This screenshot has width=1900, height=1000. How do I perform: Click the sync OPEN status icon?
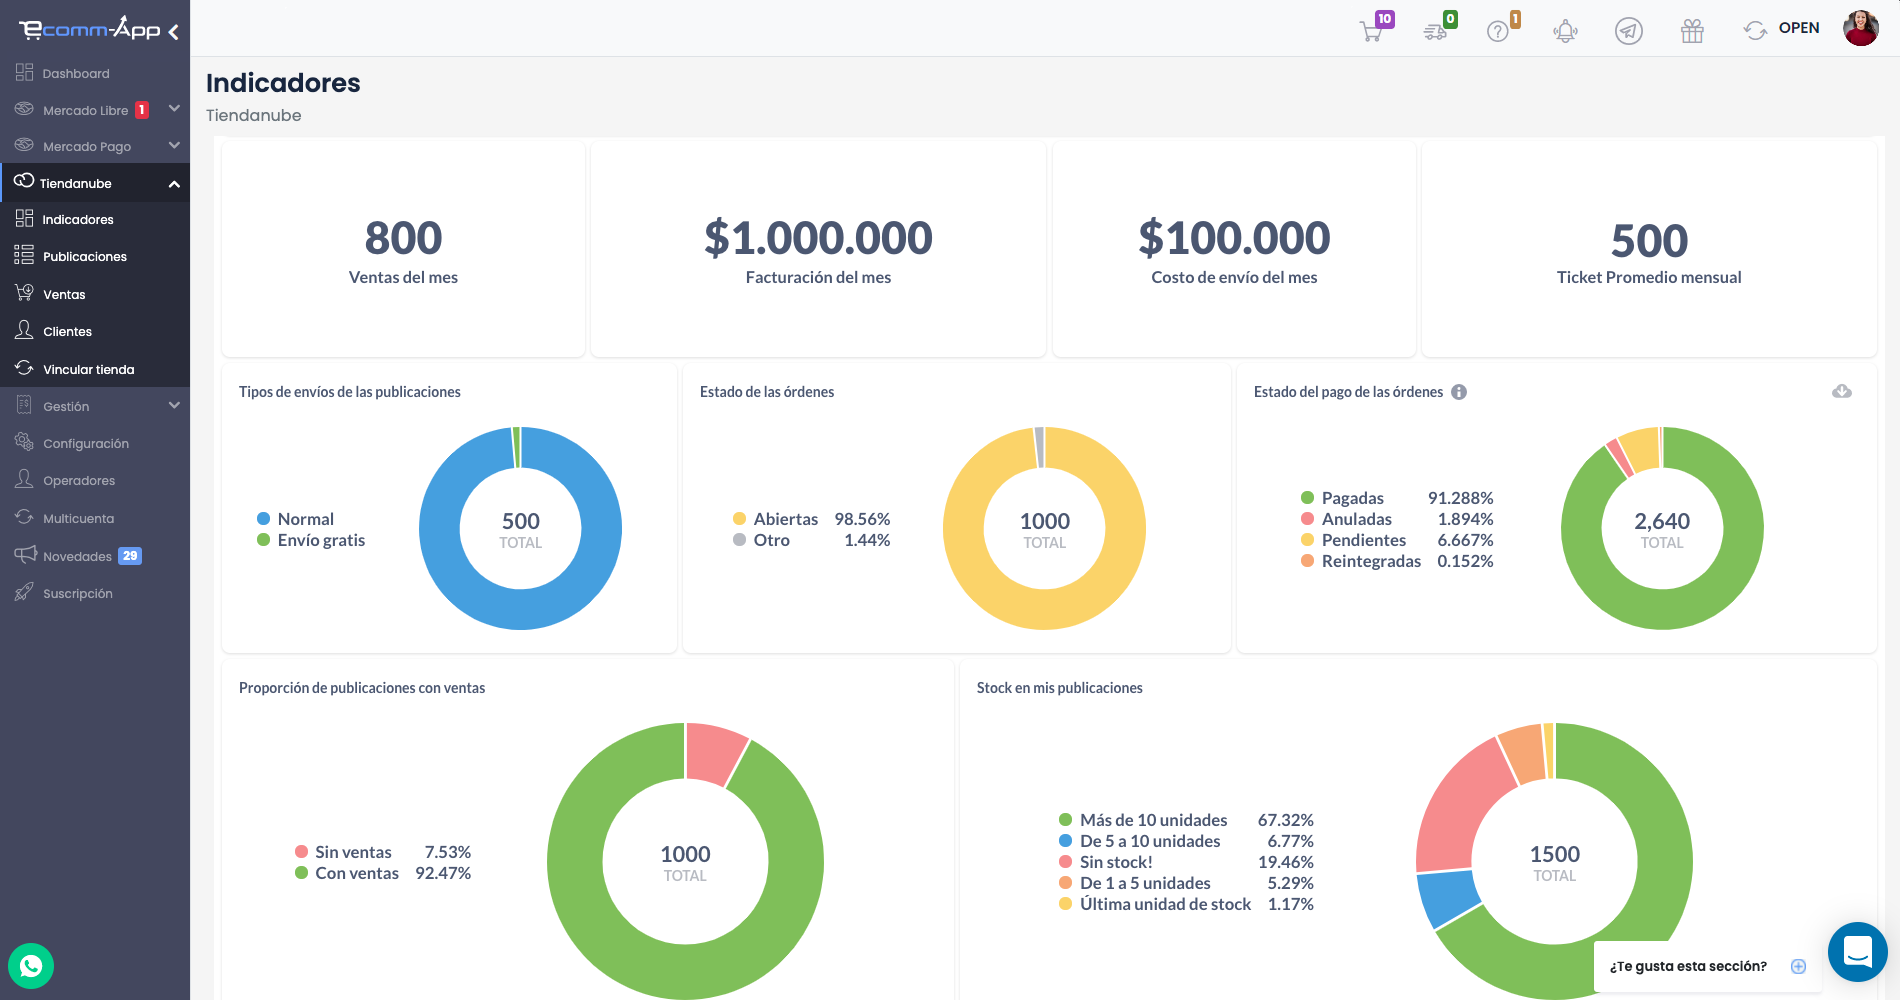1755,30
